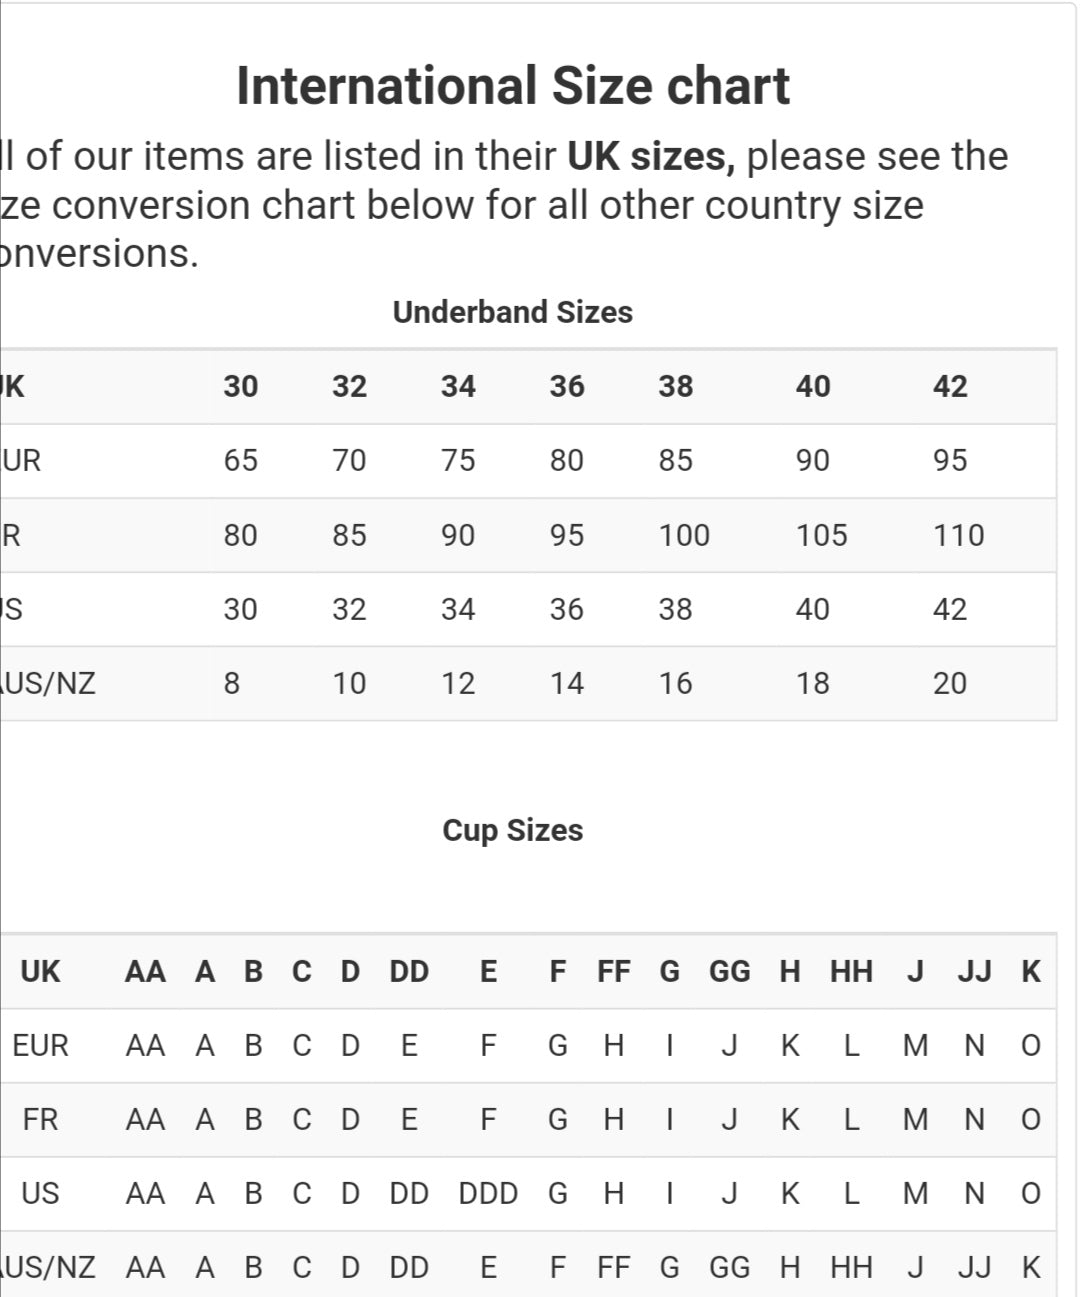Click the "International Size chart" heading

(x=513, y=86)
